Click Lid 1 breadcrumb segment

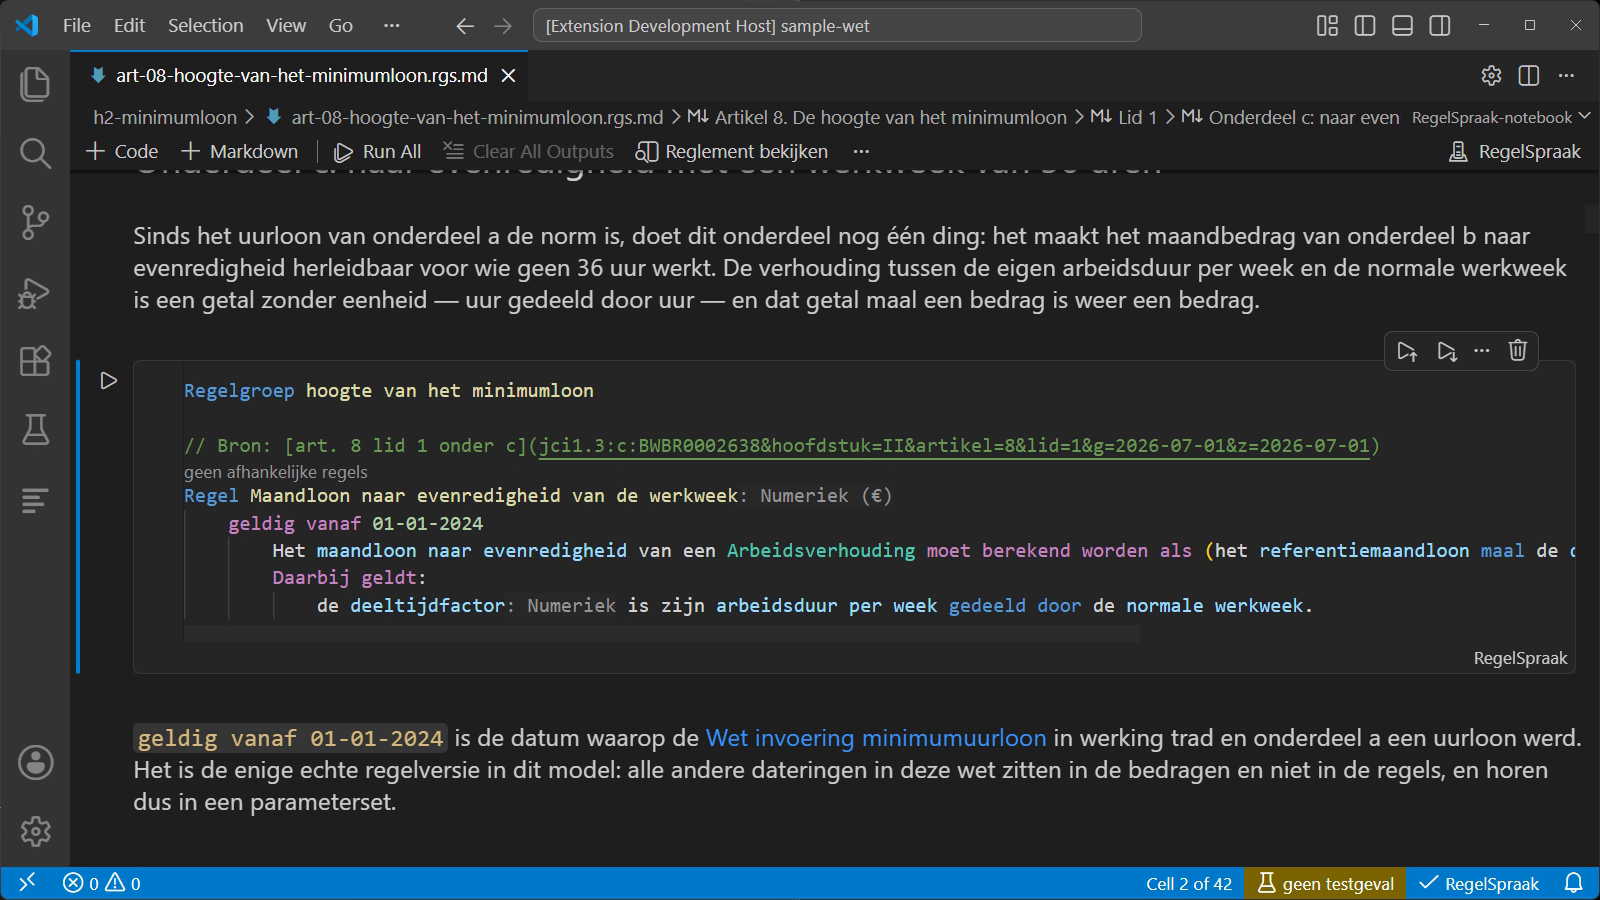pos(1124,118)
